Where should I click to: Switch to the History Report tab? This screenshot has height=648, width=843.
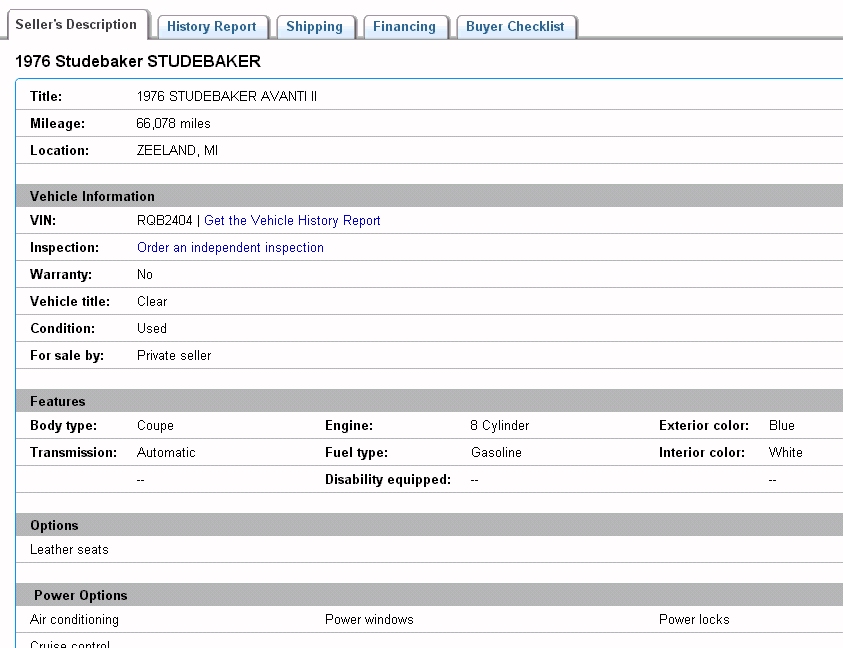pos(211,27)
